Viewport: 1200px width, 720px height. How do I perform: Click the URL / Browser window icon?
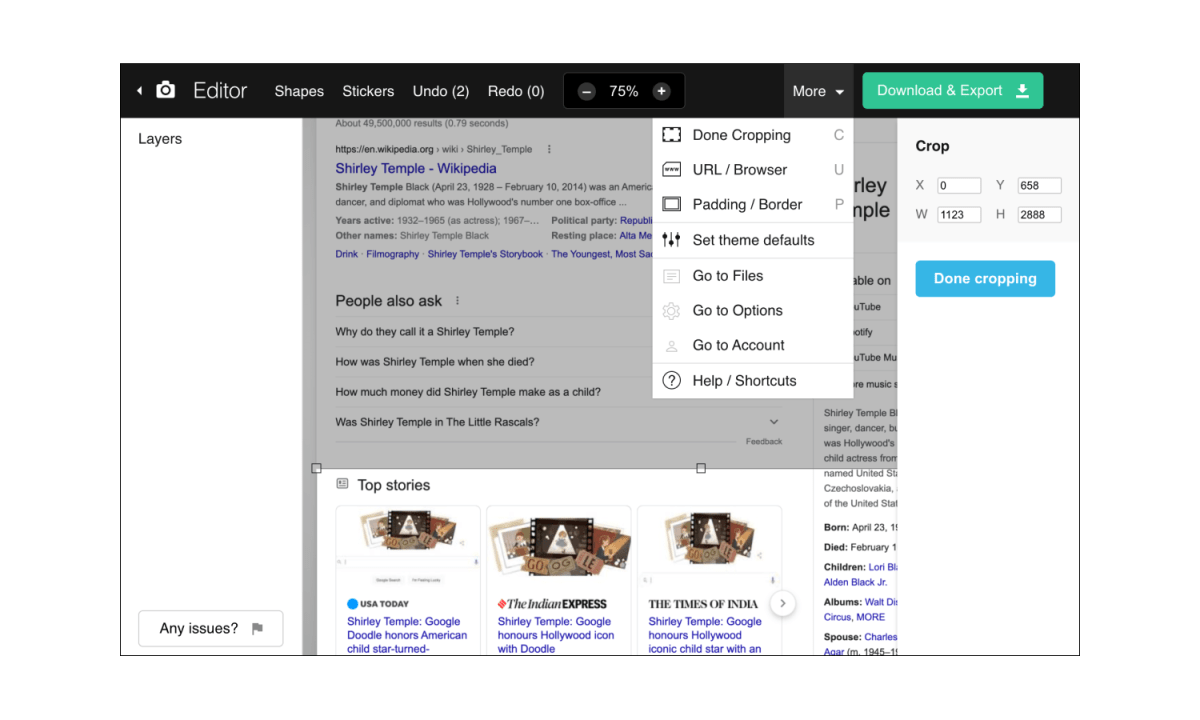click(672, 170)
